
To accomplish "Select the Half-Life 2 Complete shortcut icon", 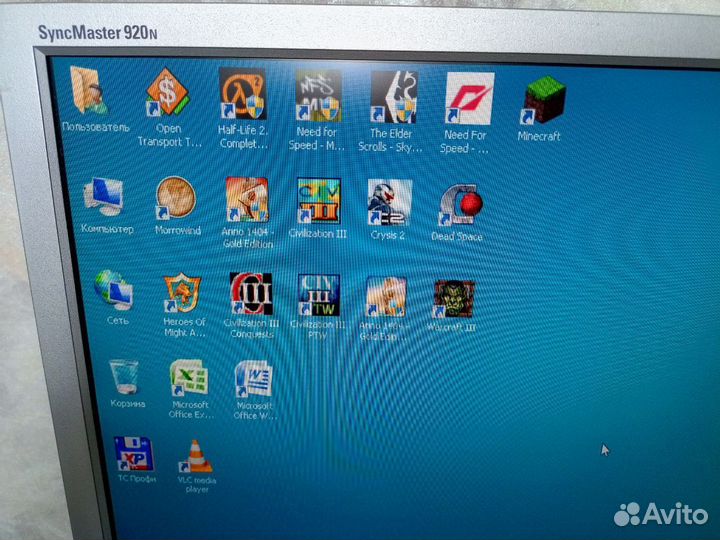I will click(242, 94).
